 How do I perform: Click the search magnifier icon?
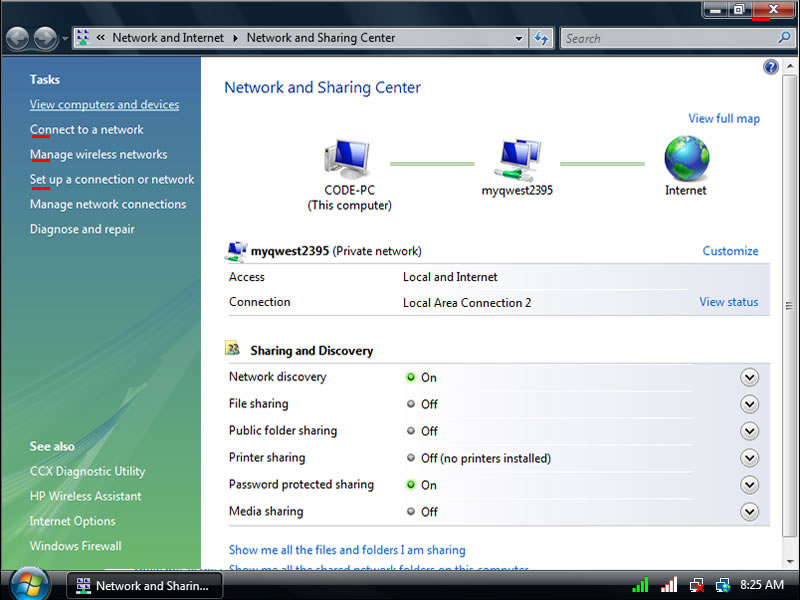pos(784,38)
